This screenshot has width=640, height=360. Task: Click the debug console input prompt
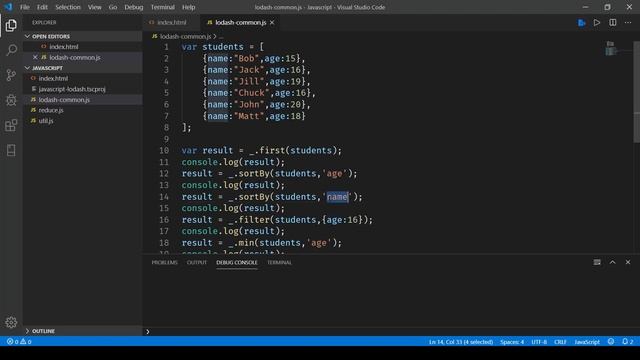point(392,331)
